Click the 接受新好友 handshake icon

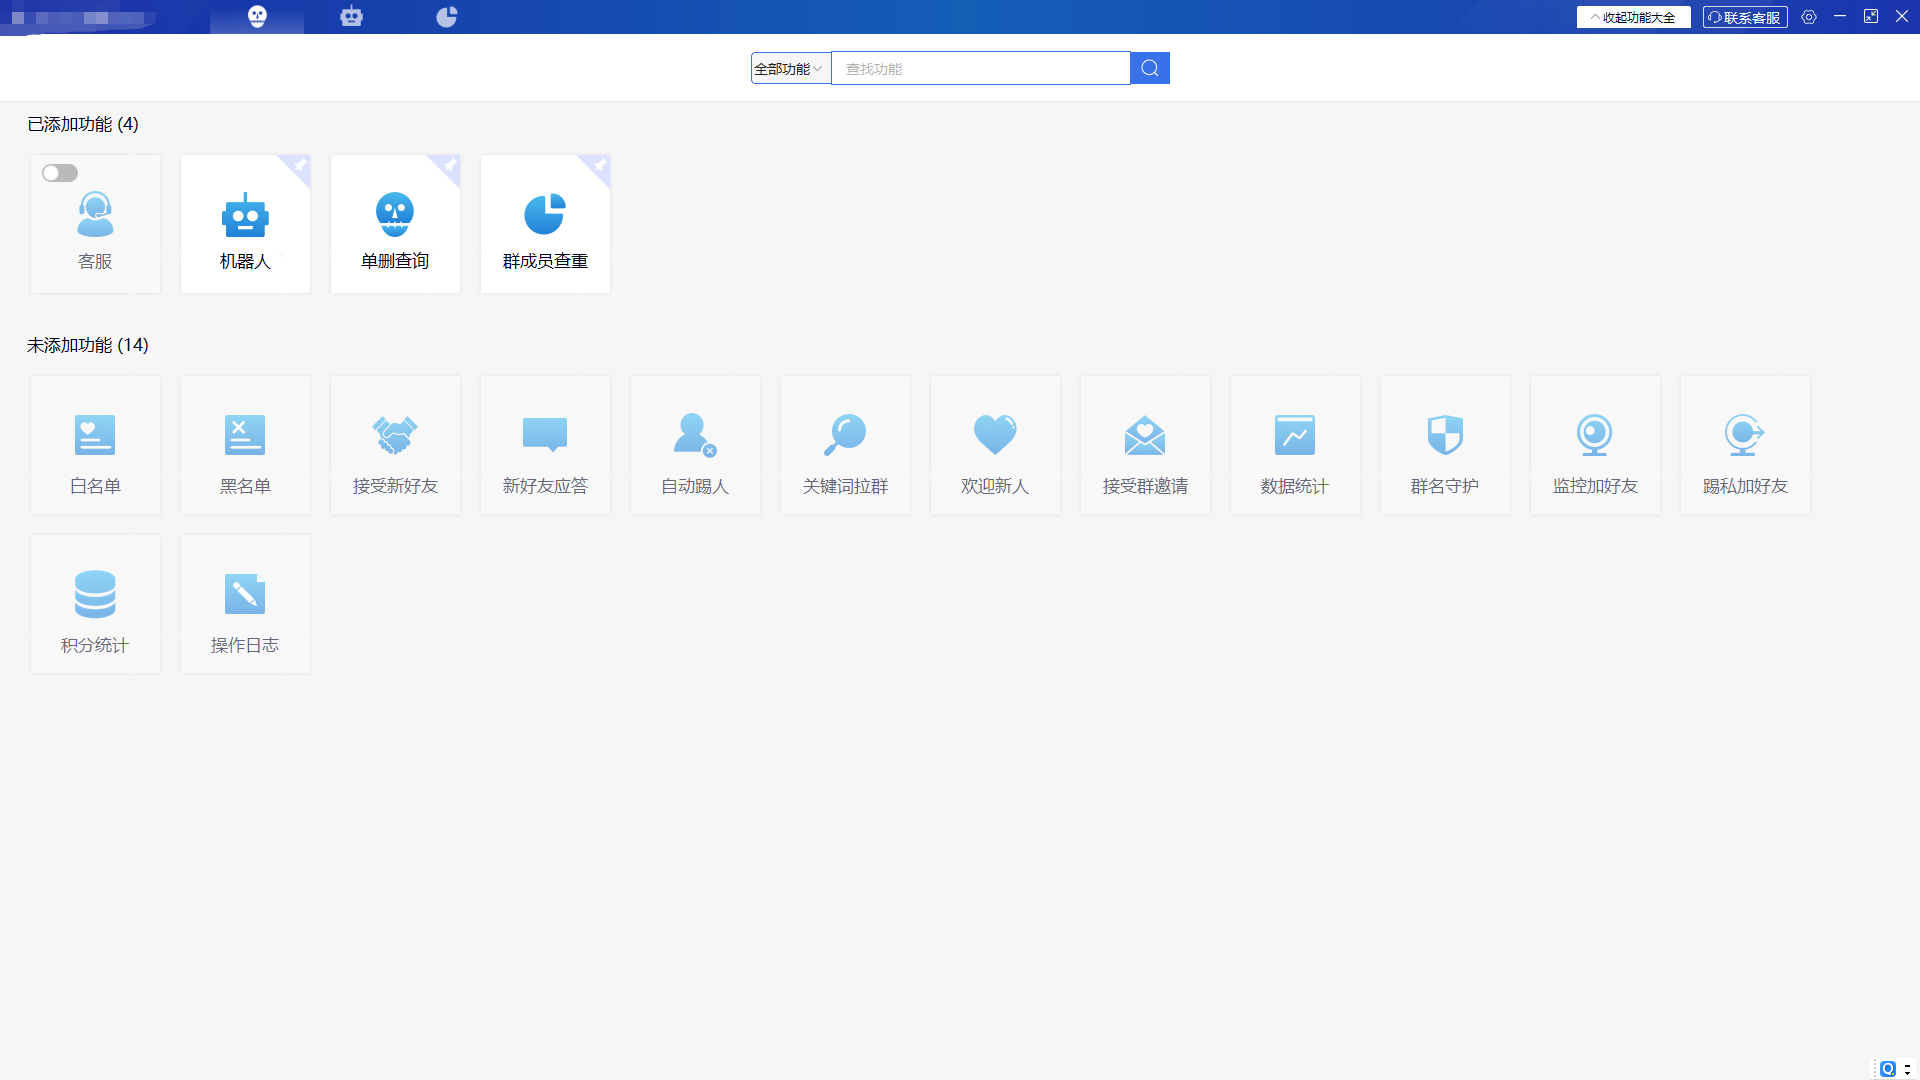pyautogui.click(x=395, y=435)
